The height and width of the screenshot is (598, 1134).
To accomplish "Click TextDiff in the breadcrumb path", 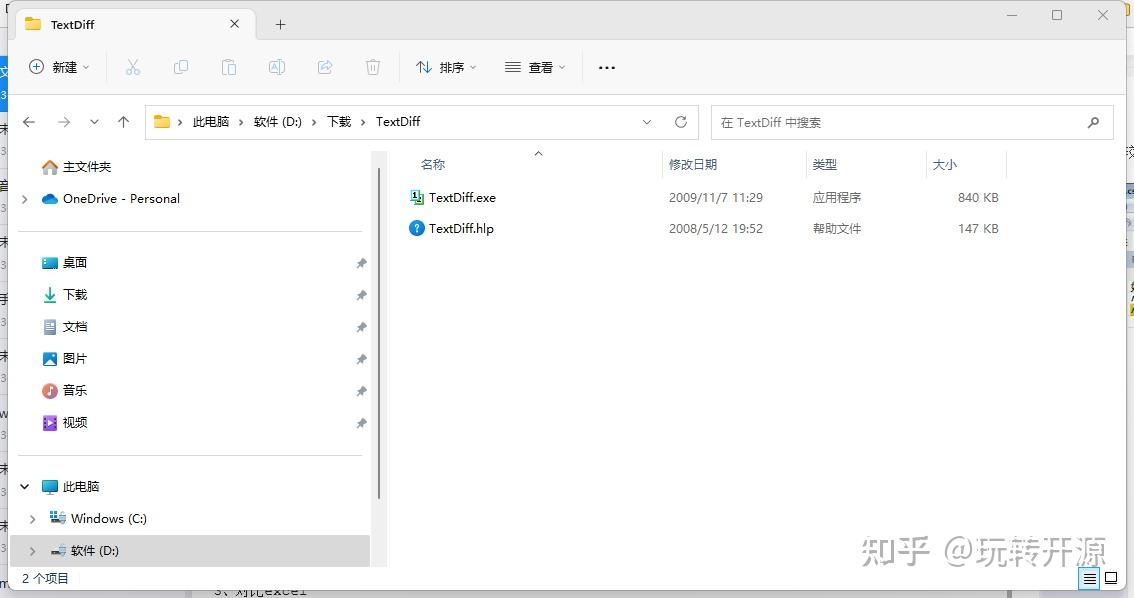I will point(398,121).
